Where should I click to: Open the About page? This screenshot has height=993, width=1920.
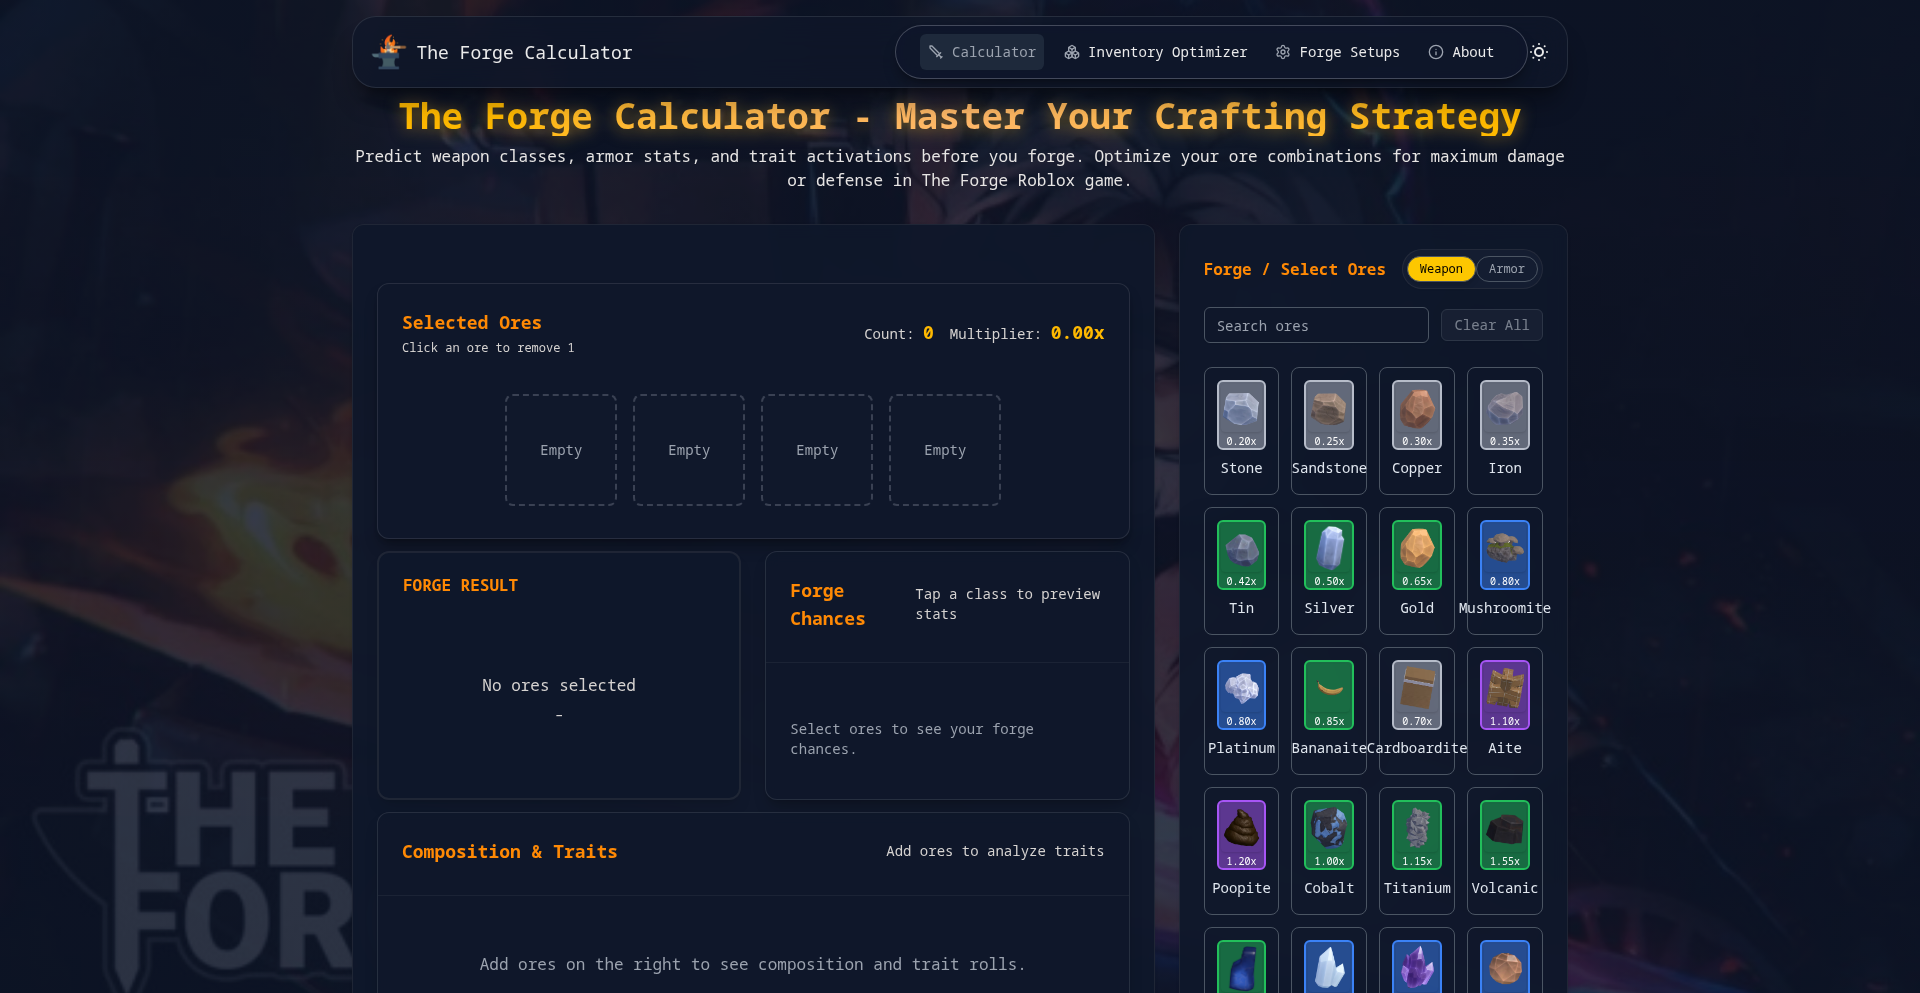click(1461, 52)
